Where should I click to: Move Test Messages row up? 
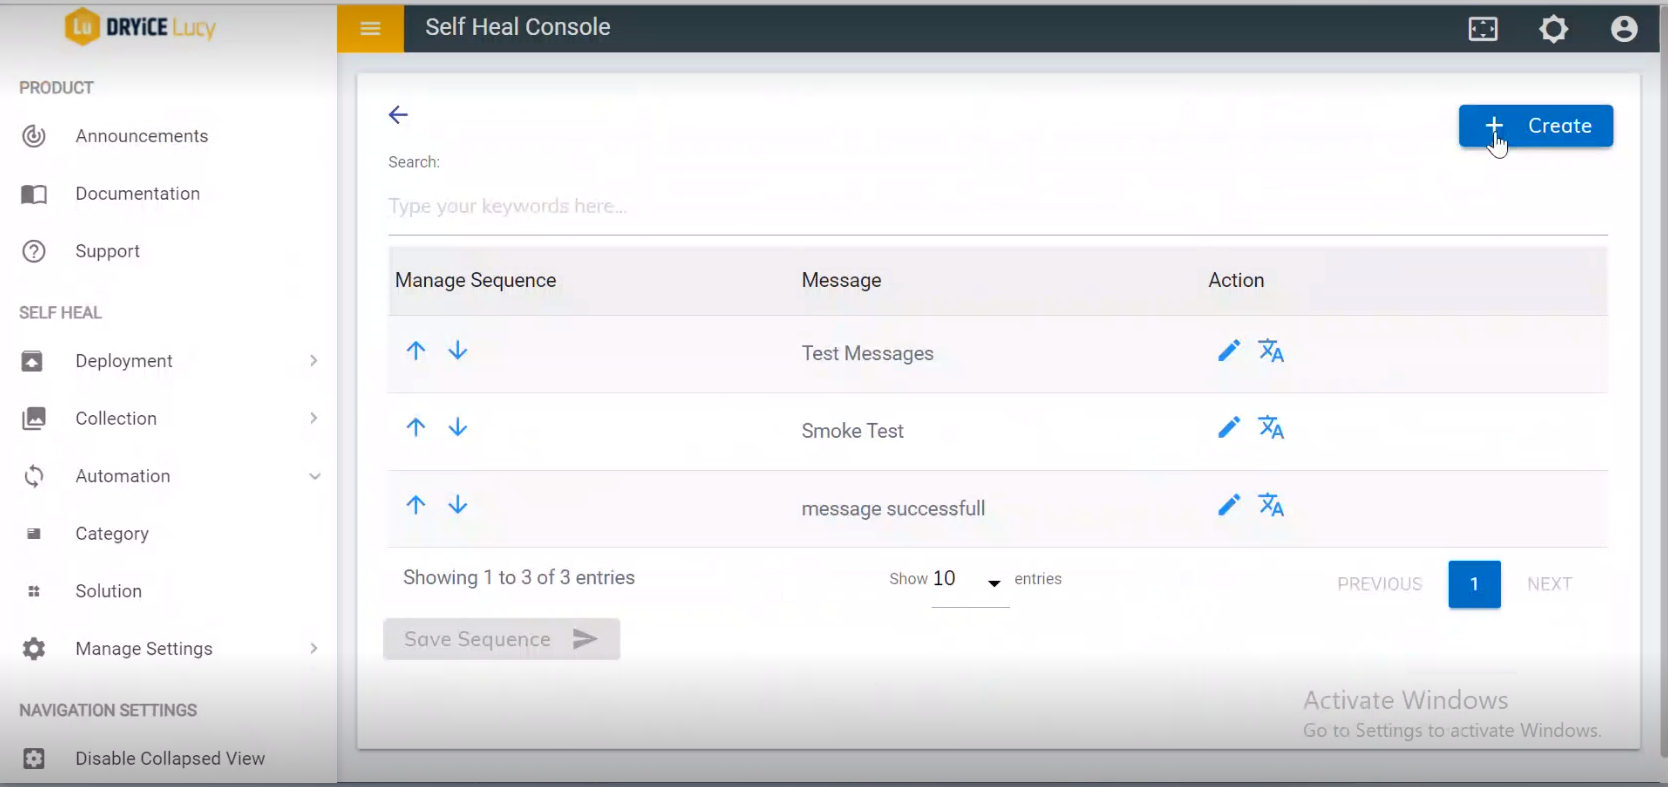tap(416, 350)
